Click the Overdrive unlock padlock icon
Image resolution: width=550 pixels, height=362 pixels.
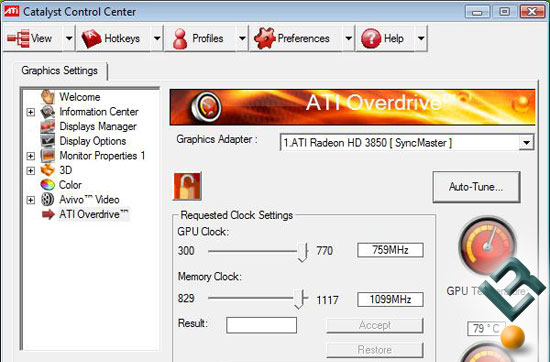pos(187,186)
